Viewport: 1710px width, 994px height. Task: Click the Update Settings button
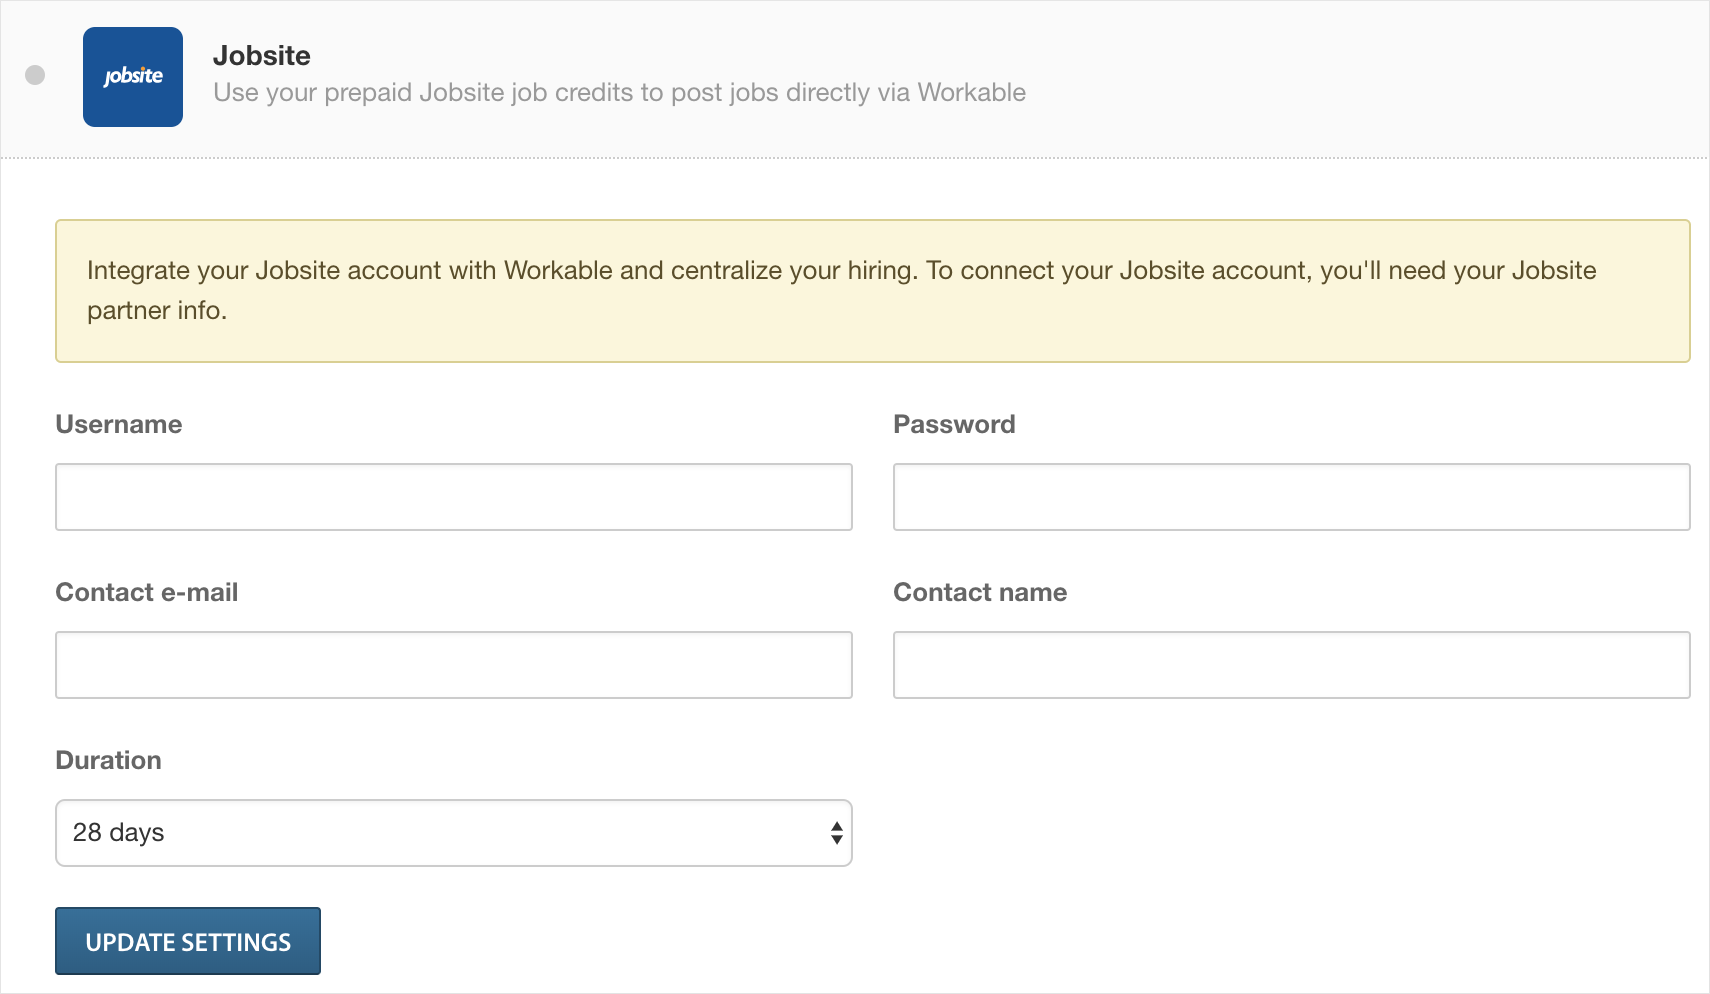click(188, 941)
